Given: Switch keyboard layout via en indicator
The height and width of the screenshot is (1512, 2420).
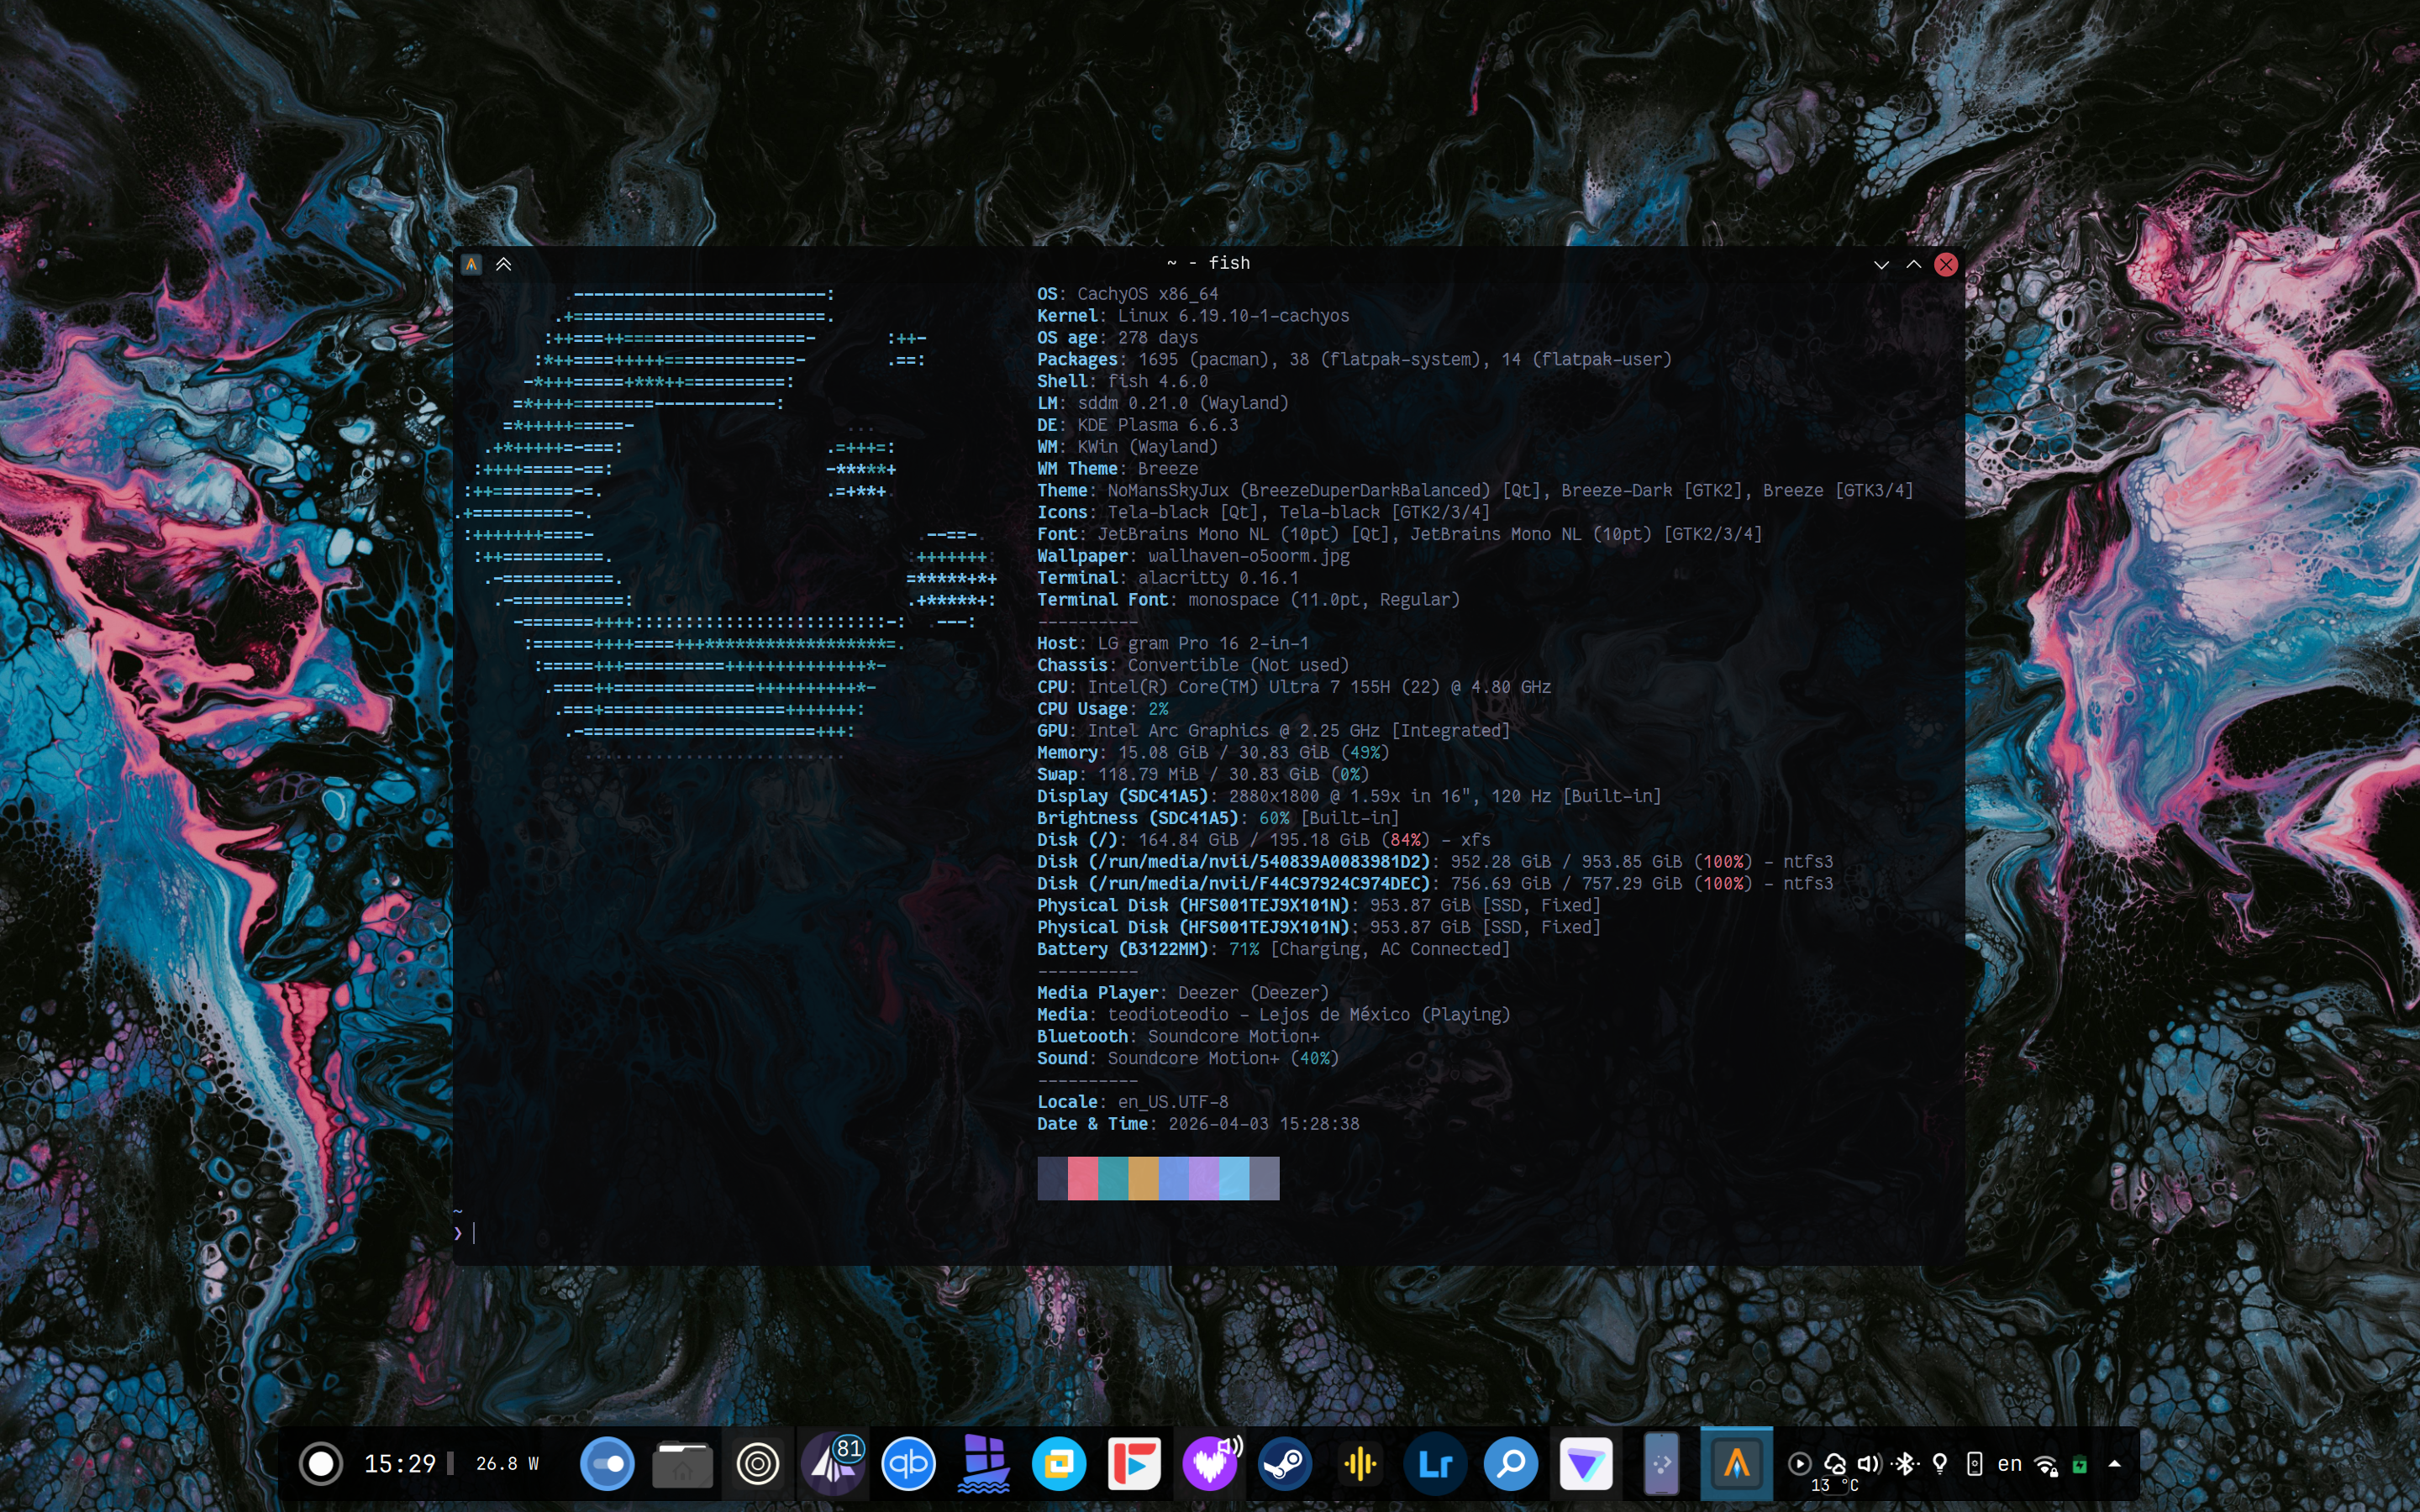Looking at the screenshot, I should click(x=2009, y=1464).
